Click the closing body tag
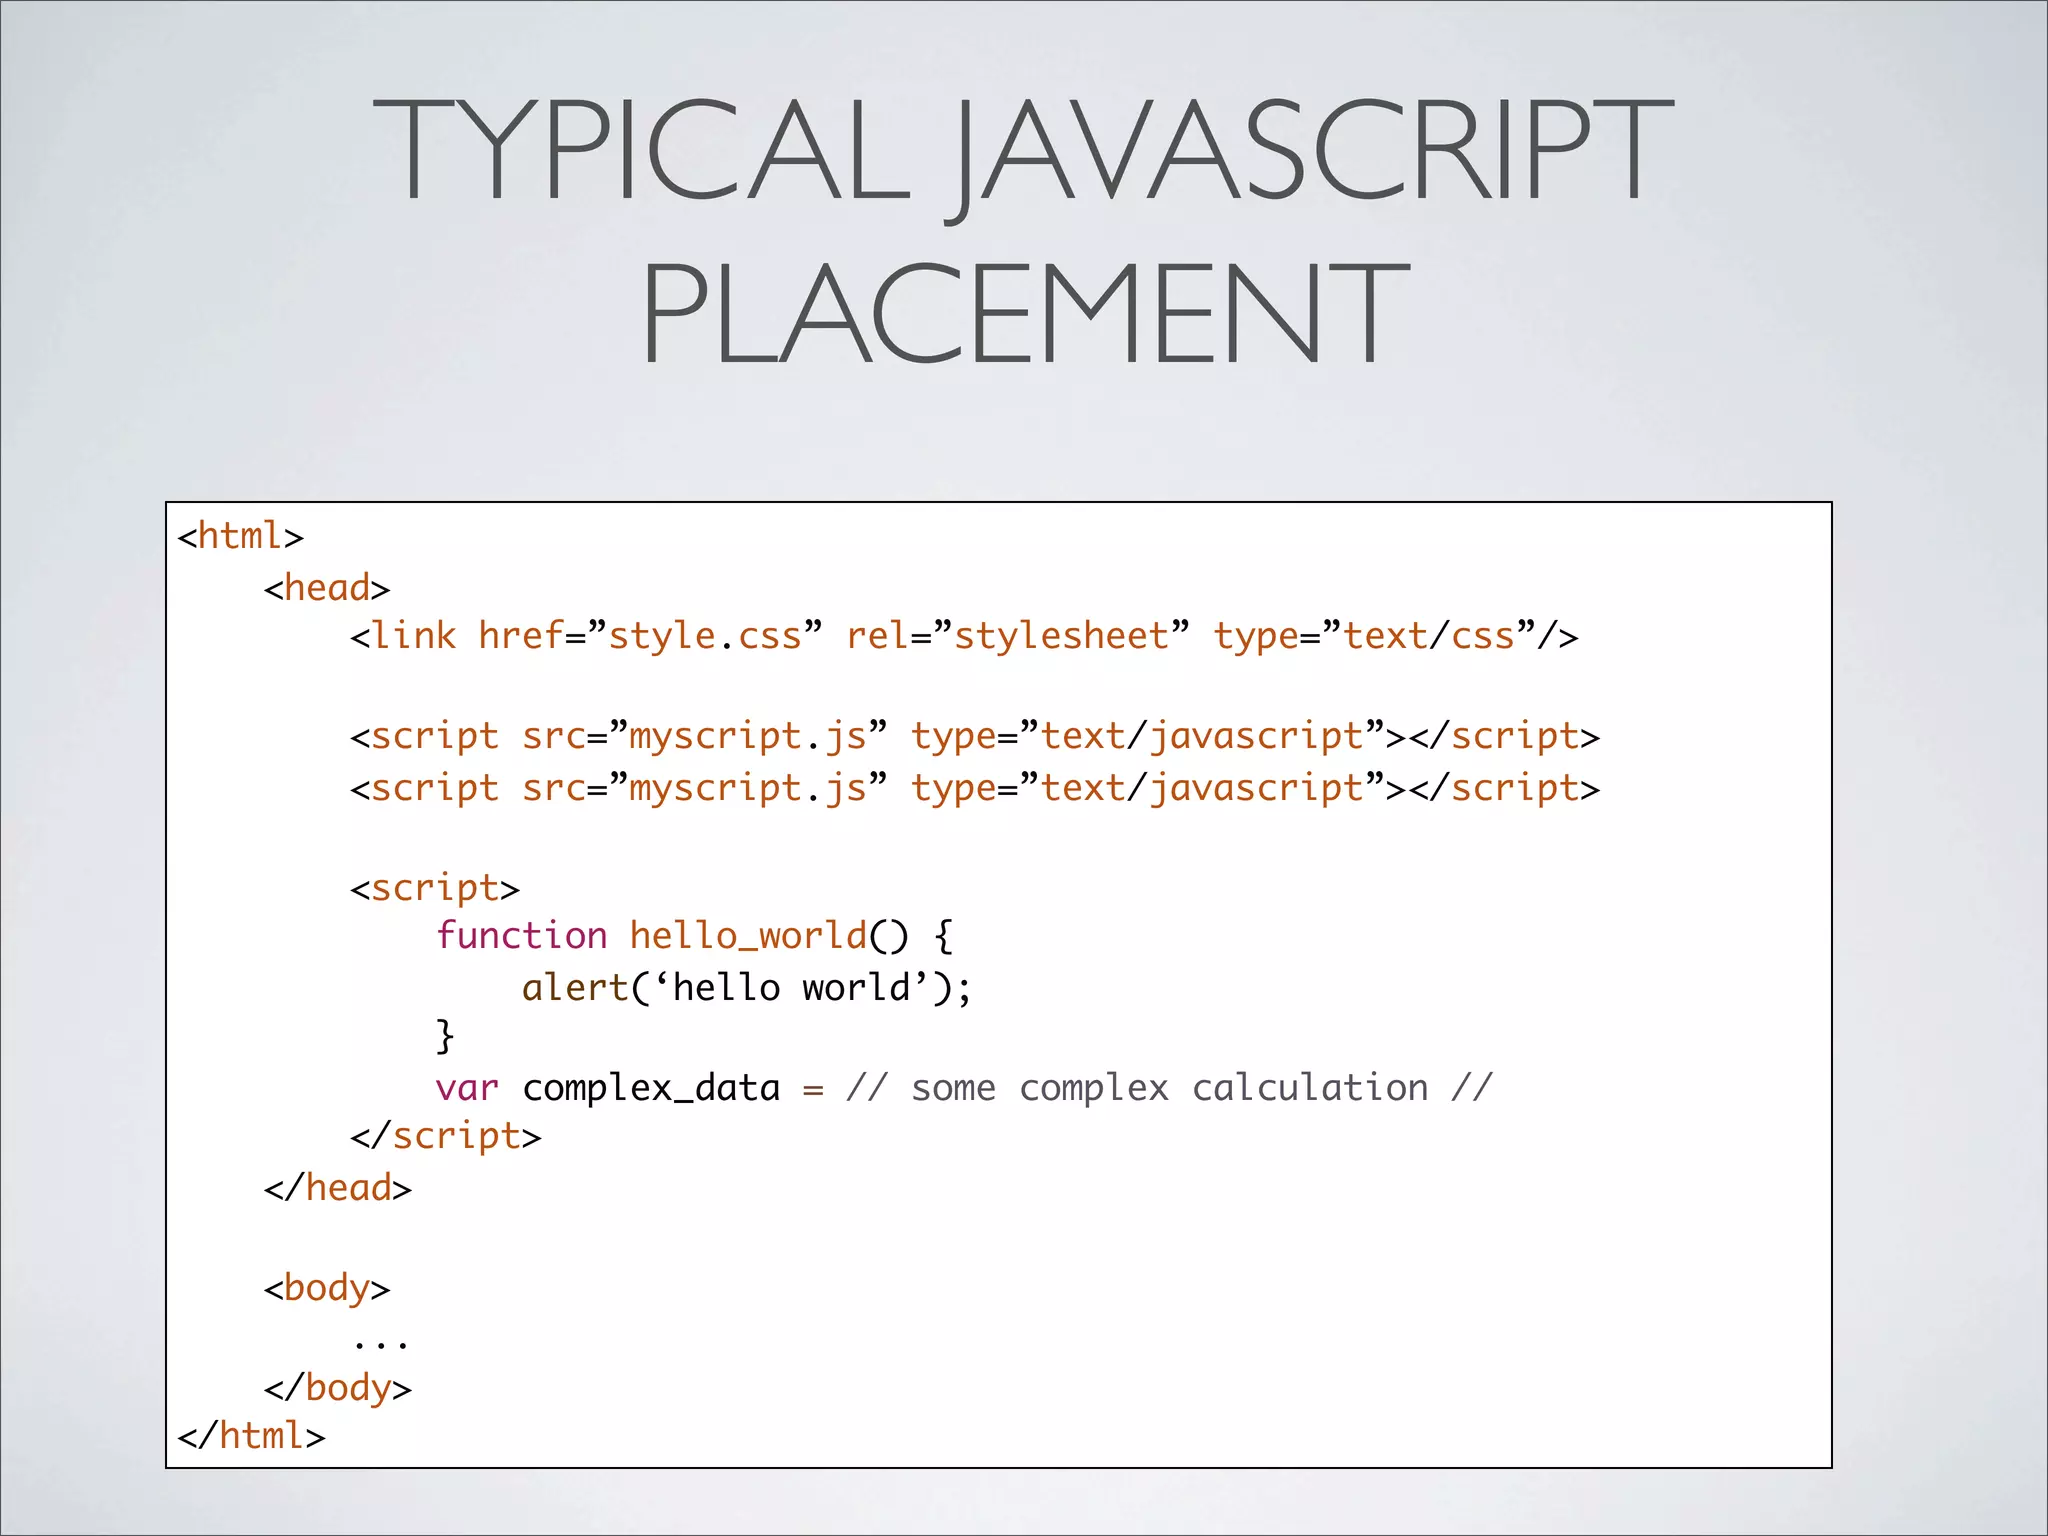The image size is (2048, 1536). 337,1388
